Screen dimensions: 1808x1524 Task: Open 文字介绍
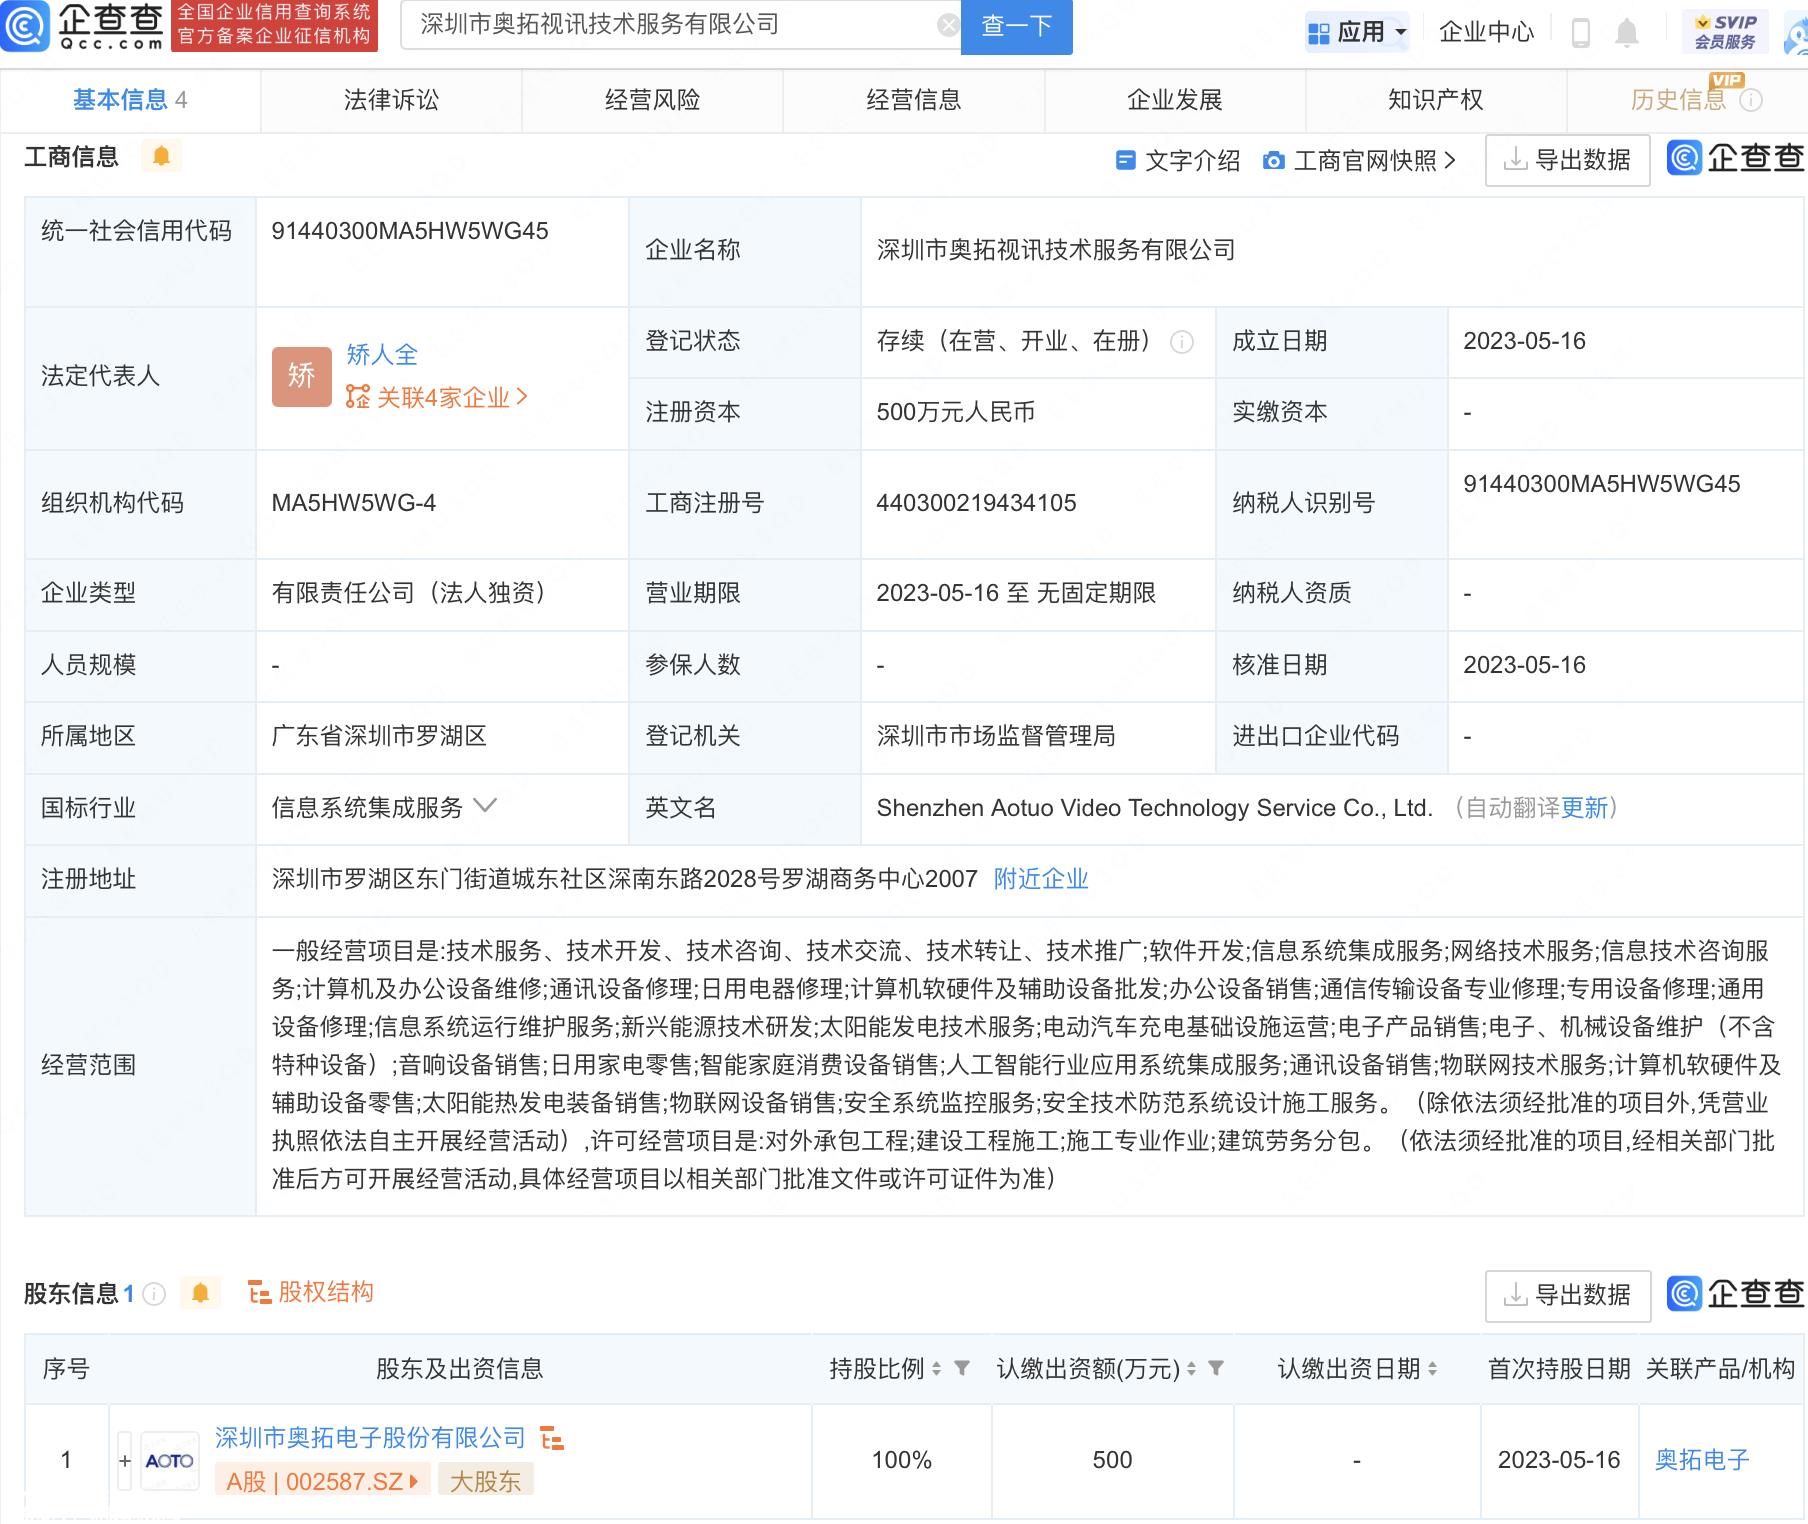1178,160
